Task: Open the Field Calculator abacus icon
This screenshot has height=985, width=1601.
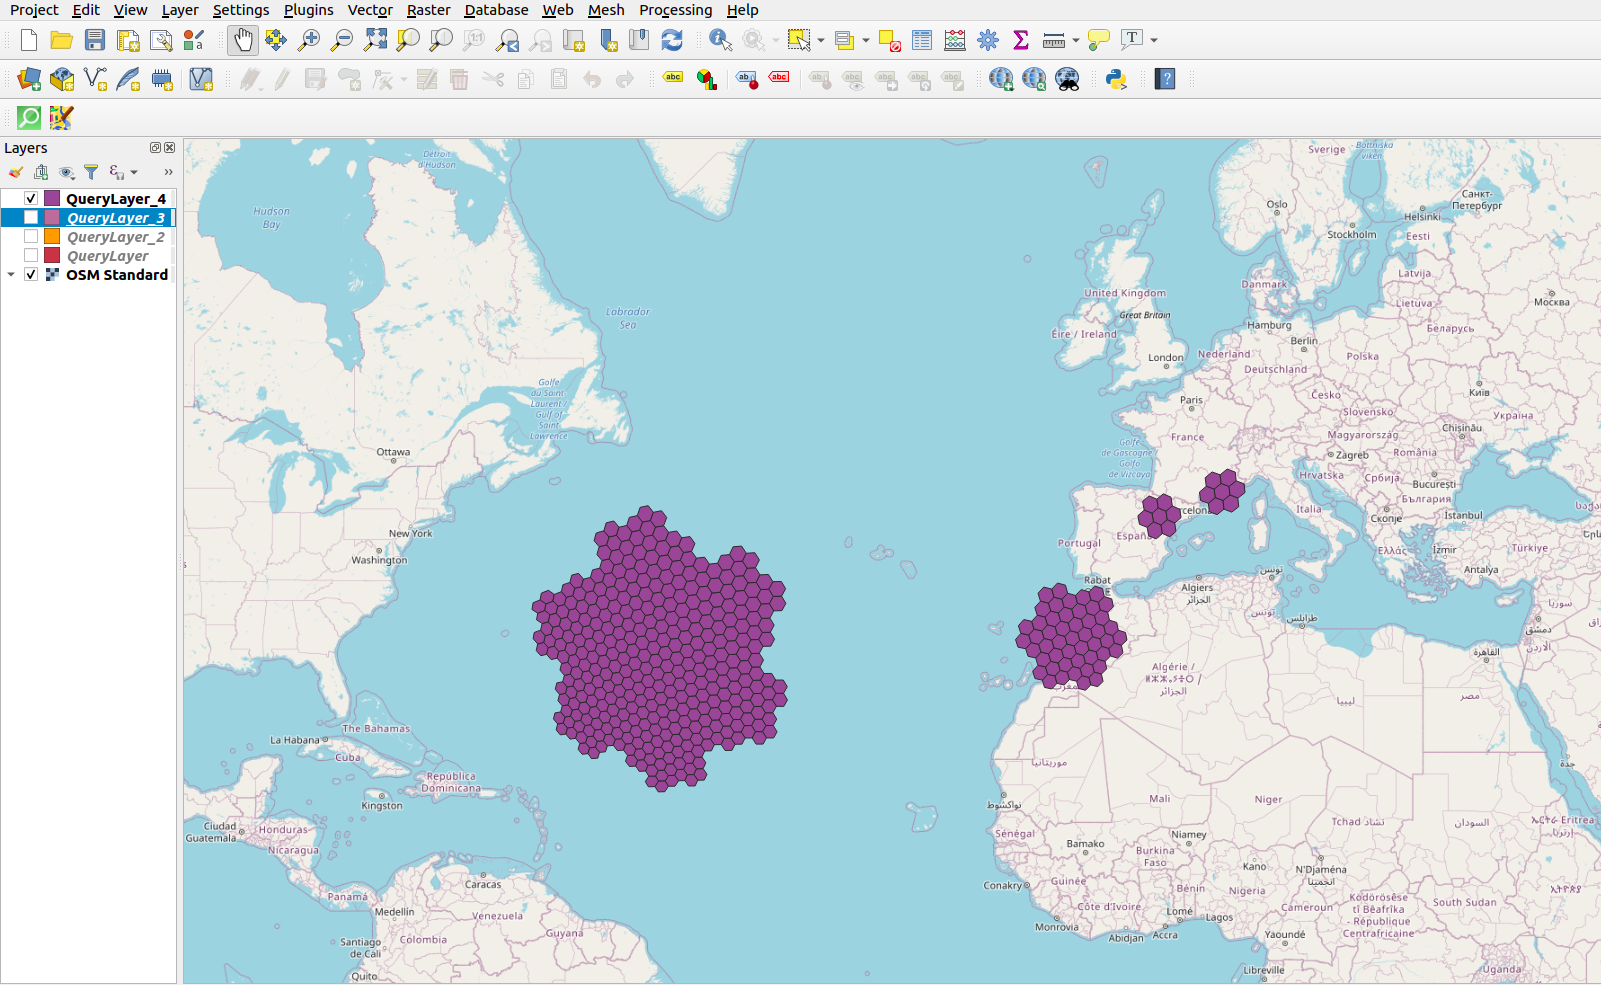Action: click(x=955, y=40)
